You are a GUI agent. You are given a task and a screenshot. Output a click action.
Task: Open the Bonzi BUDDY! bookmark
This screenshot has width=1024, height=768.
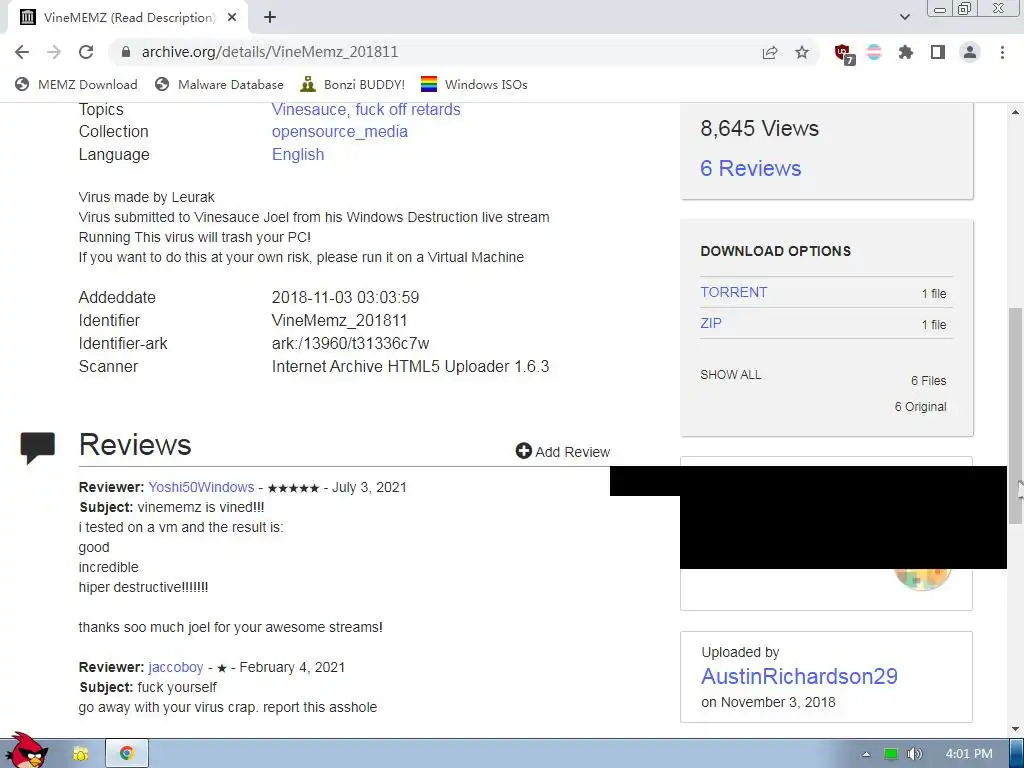353,84
